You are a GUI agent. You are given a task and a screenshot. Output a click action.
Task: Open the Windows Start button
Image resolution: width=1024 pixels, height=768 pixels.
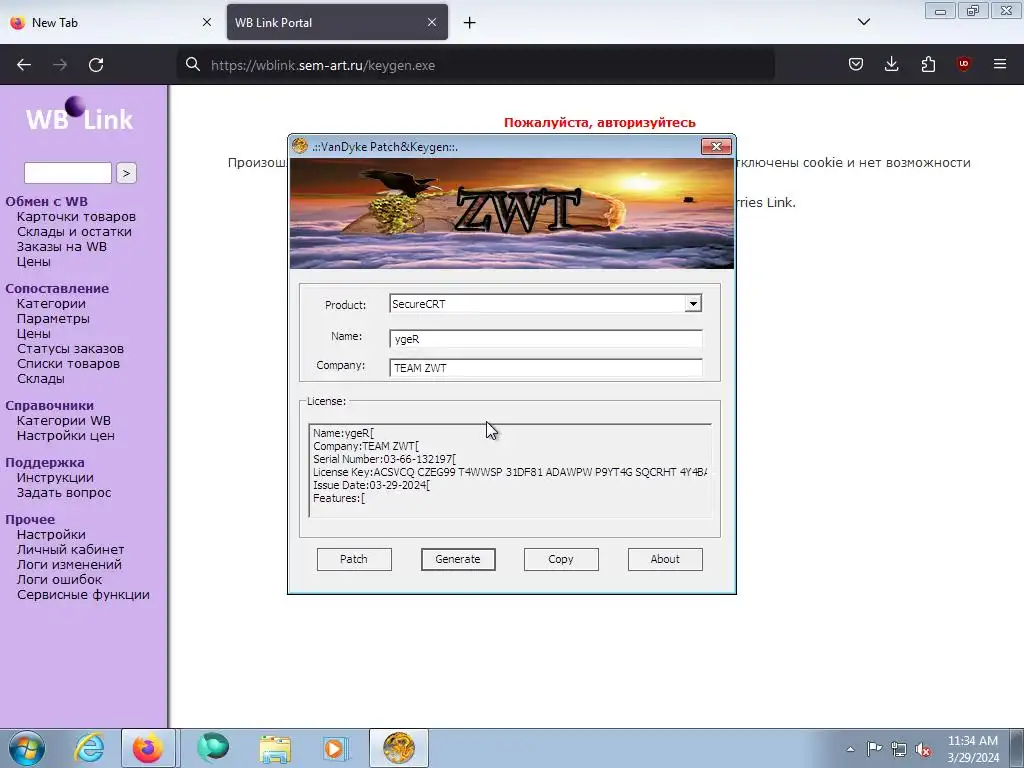[27, 748]
